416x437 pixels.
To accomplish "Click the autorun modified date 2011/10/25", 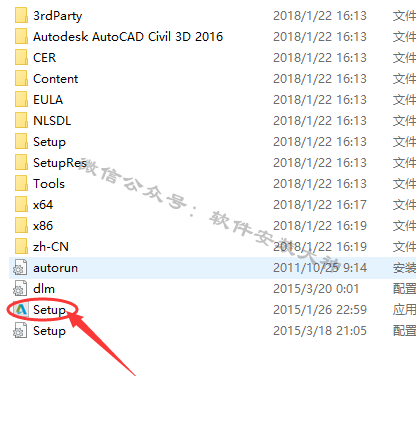I will (320, 268).
